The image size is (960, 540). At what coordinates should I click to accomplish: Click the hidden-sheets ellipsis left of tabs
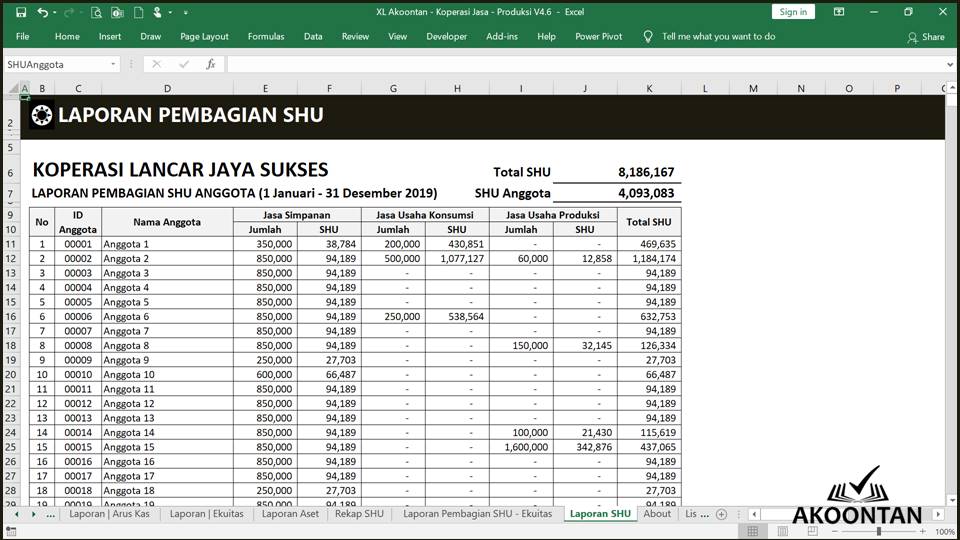click(50, 514)
